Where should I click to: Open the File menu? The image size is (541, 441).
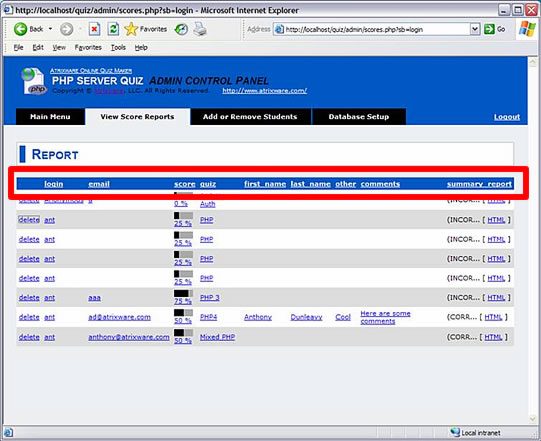[x=18, y=47]
